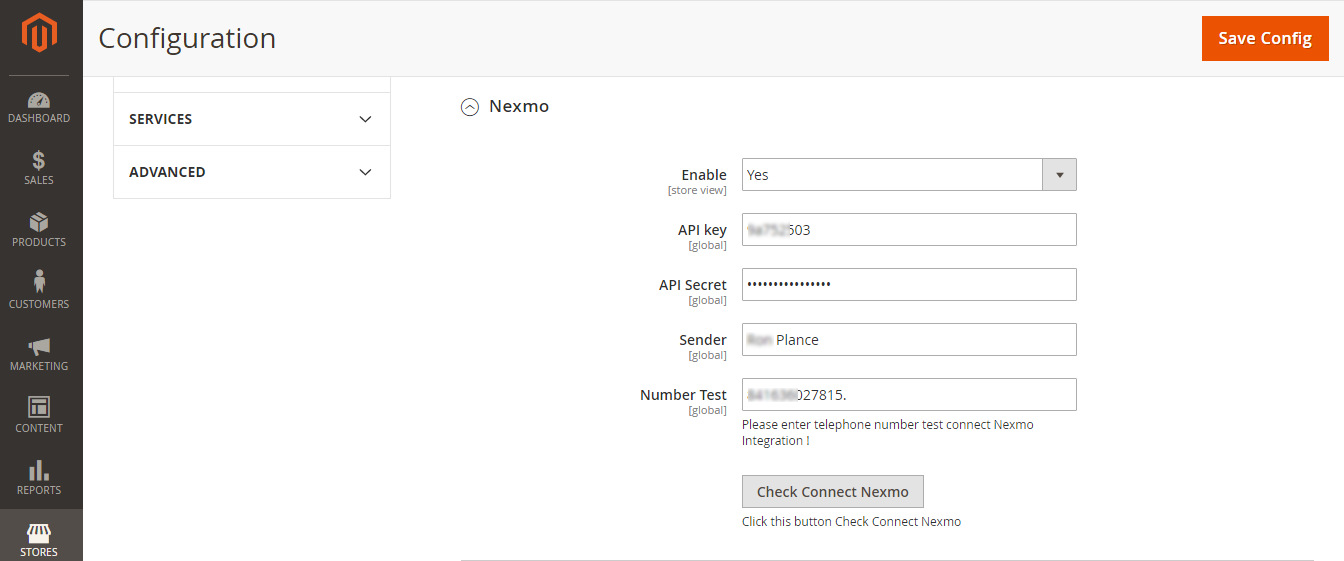Focus the API key input field
This screenshot has height=561, width=1344.
(908, 230)
